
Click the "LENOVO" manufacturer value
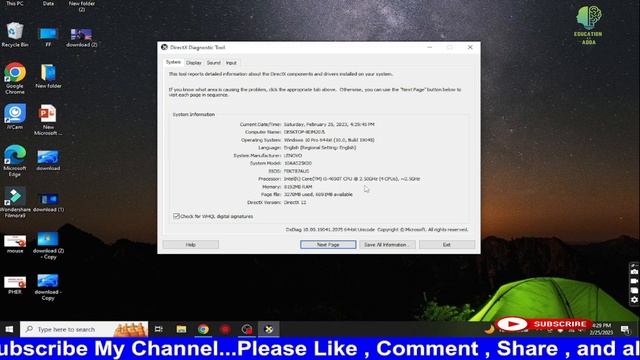293,156
